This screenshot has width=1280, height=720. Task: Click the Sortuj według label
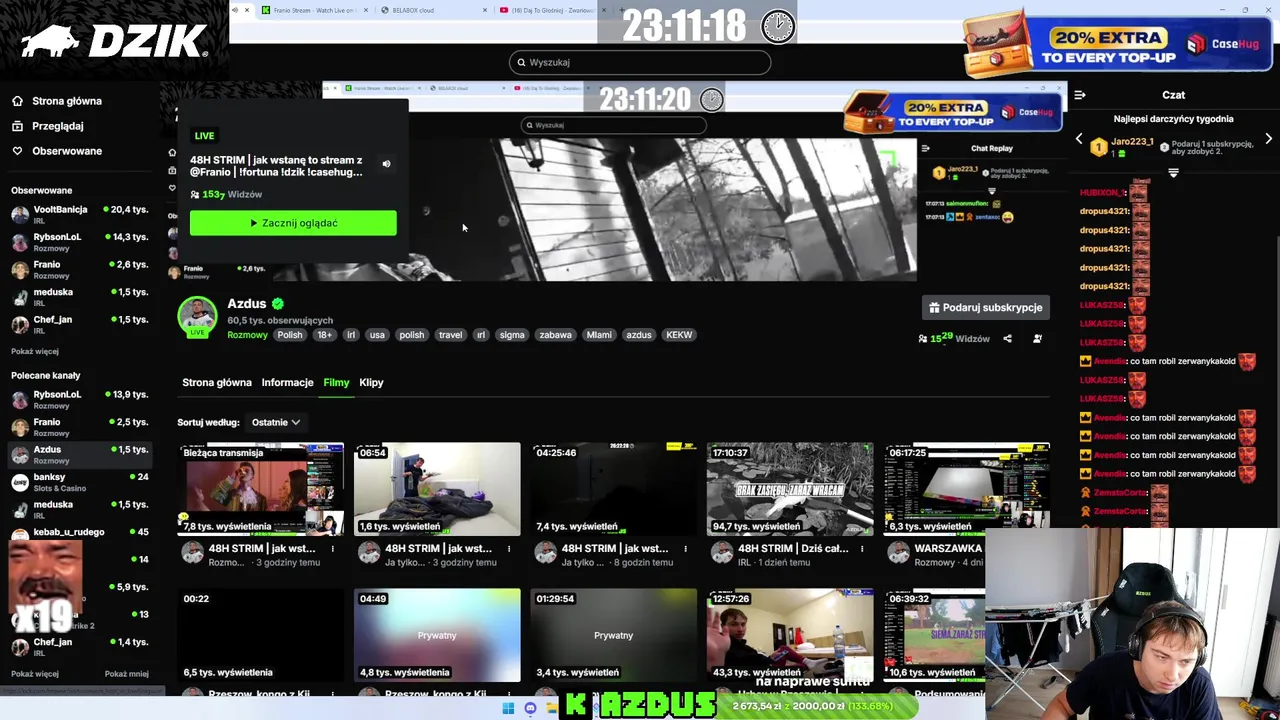[208, 423]
